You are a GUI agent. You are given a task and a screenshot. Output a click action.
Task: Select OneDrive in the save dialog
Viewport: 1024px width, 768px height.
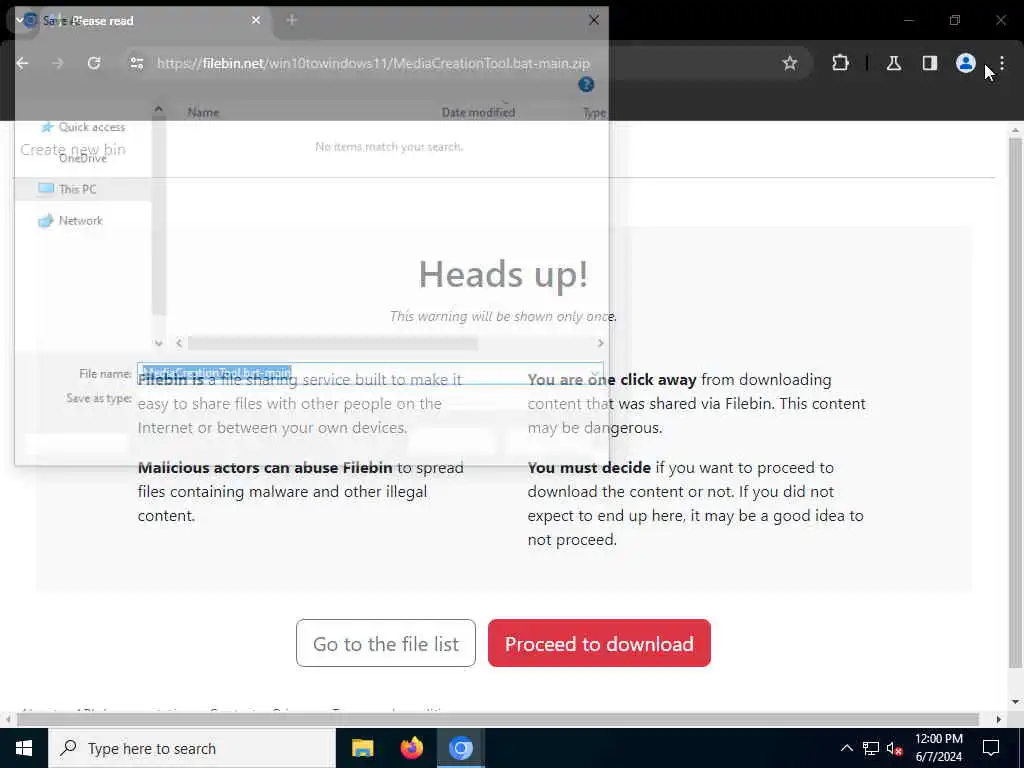[82, 158]
